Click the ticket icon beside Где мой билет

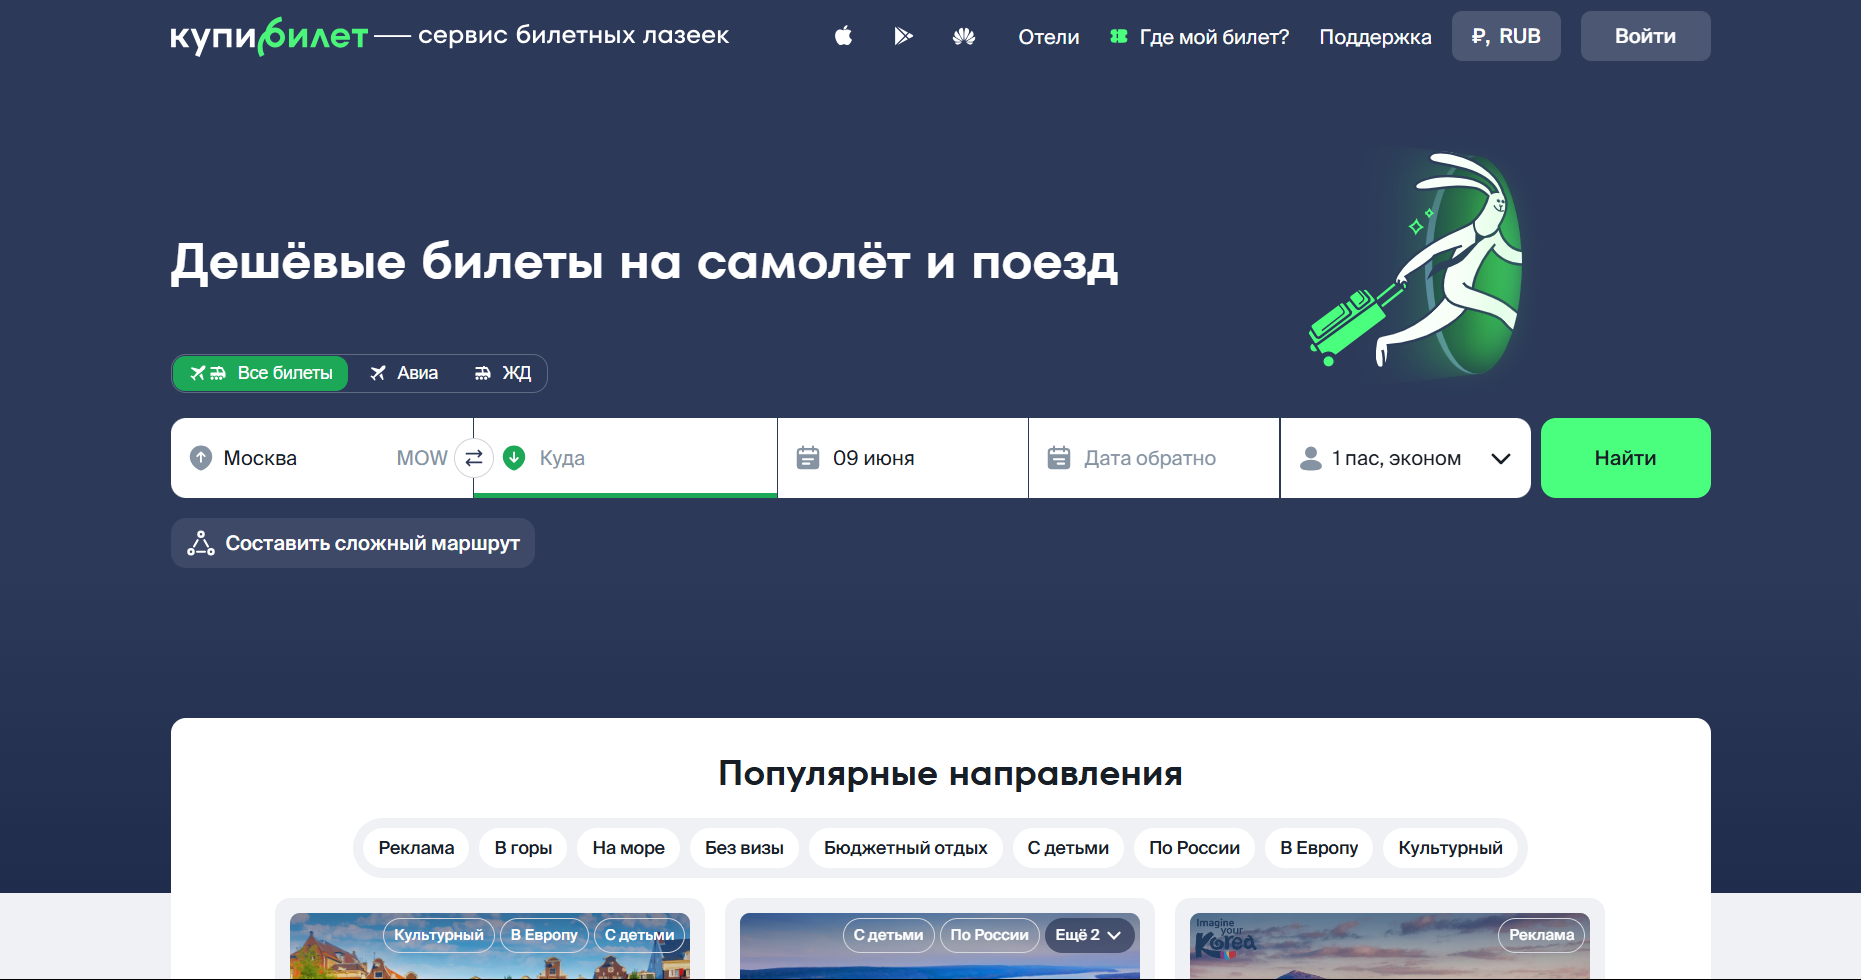[x=1119, y=37]
